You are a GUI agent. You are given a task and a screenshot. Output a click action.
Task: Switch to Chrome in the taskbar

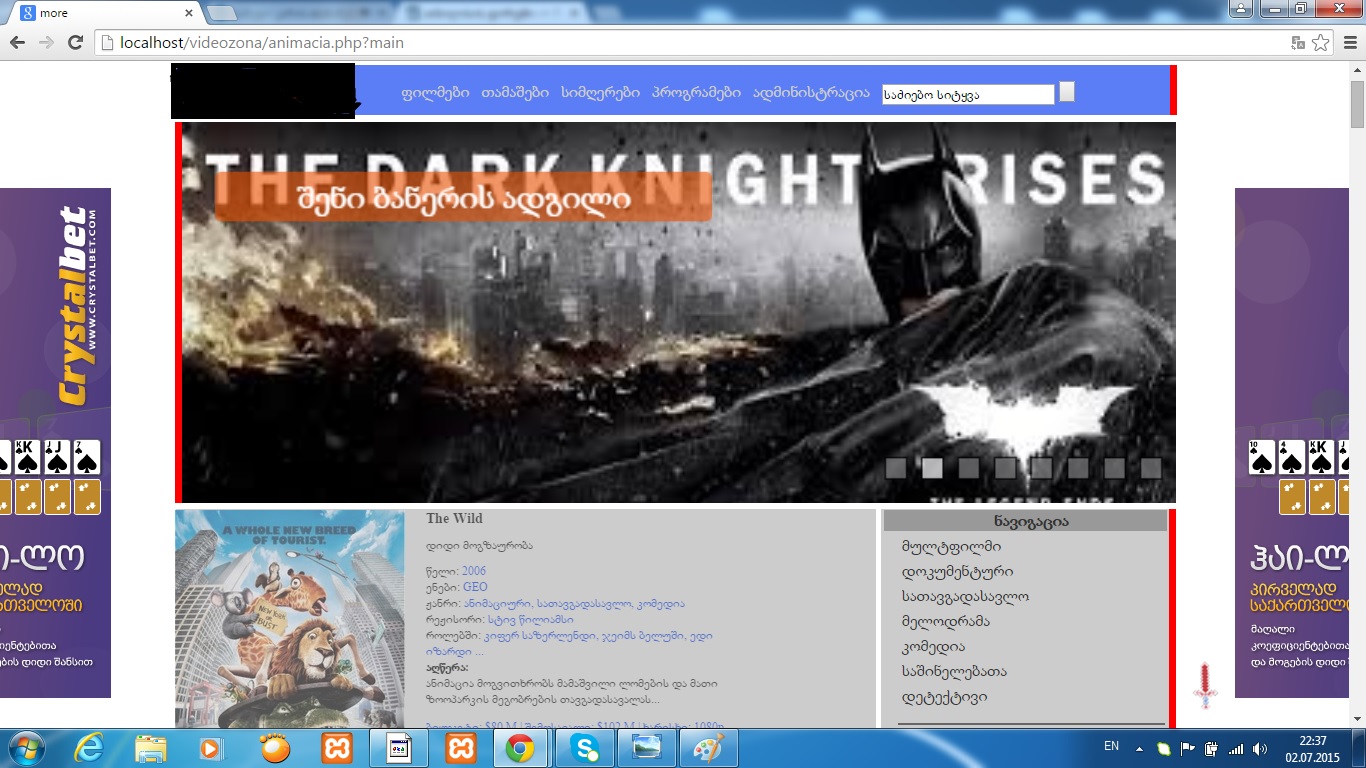(x=519, y=748)
